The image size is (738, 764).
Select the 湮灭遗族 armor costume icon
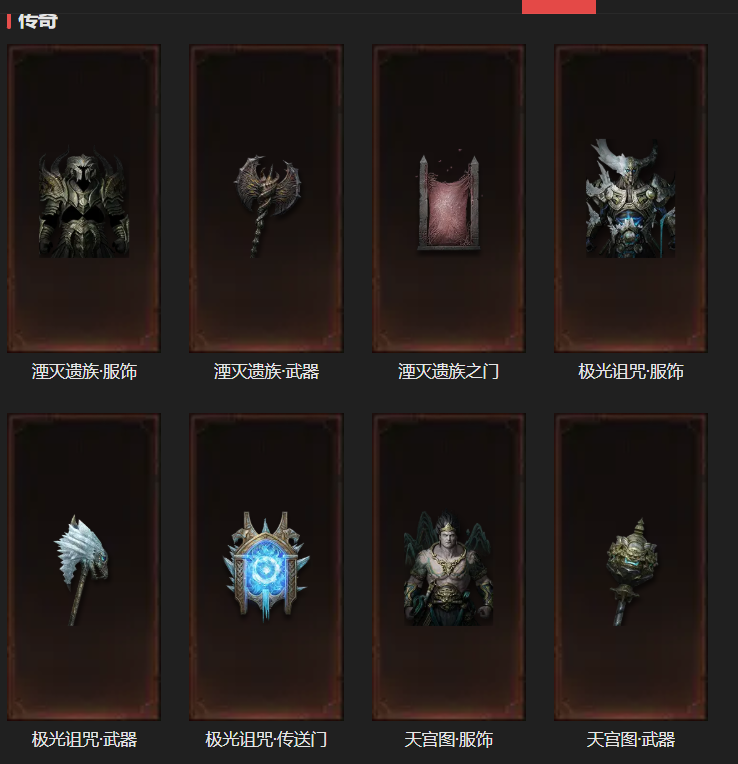[84, 205]
